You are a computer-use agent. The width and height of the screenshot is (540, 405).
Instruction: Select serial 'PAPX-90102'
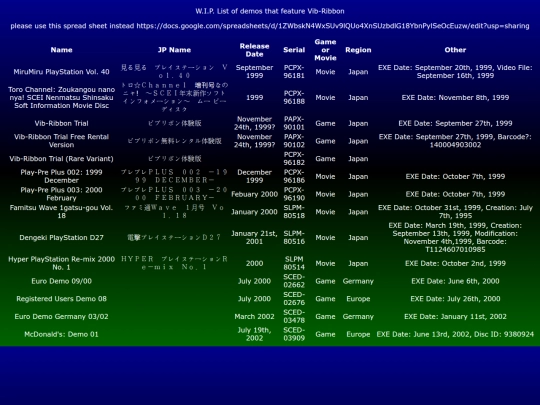tap(294, 141)
